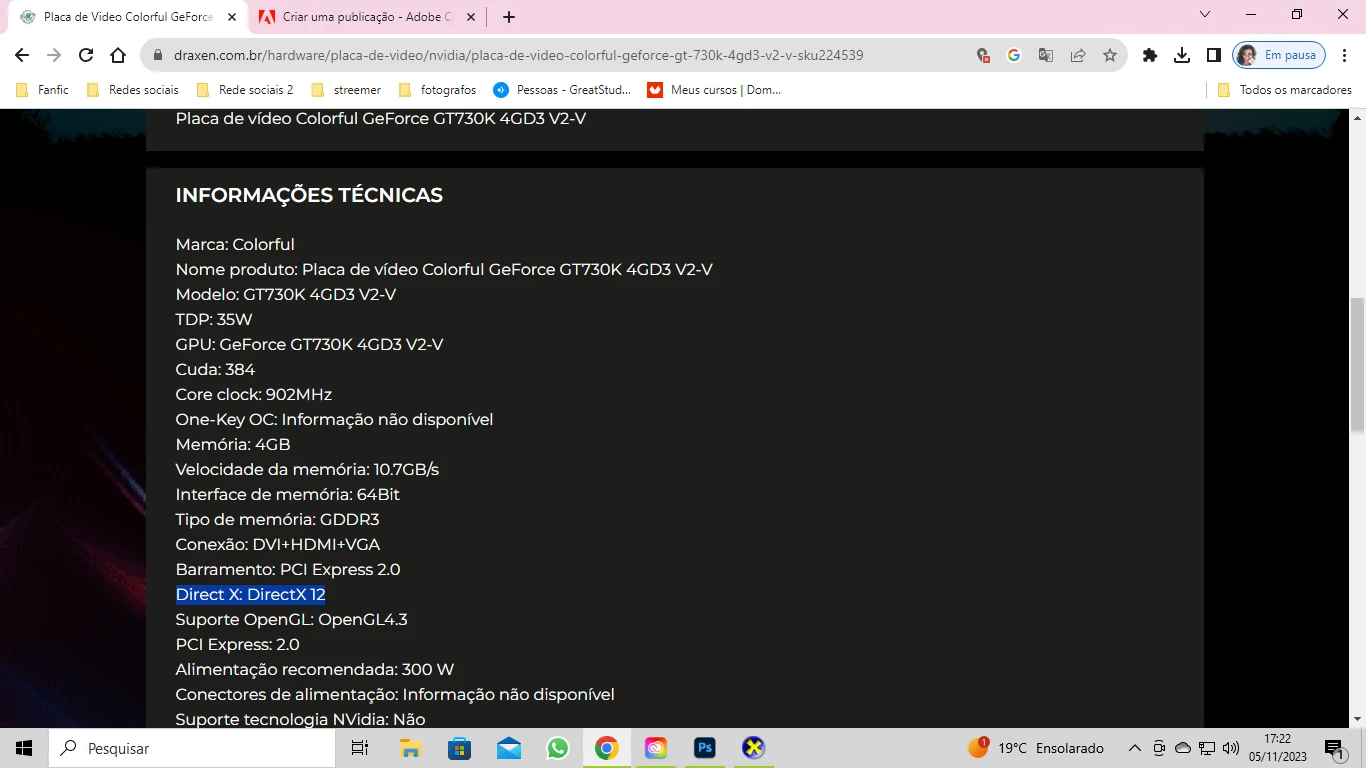This screenshot has width=1366, height=768.
Task: Open the Chrome home page
Action: click(118, 56)
